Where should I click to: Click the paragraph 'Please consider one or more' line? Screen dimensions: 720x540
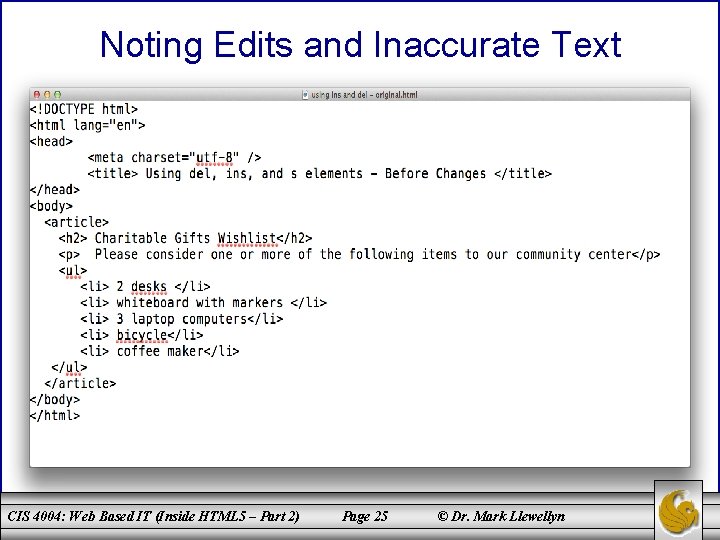[x=360, y=254]
